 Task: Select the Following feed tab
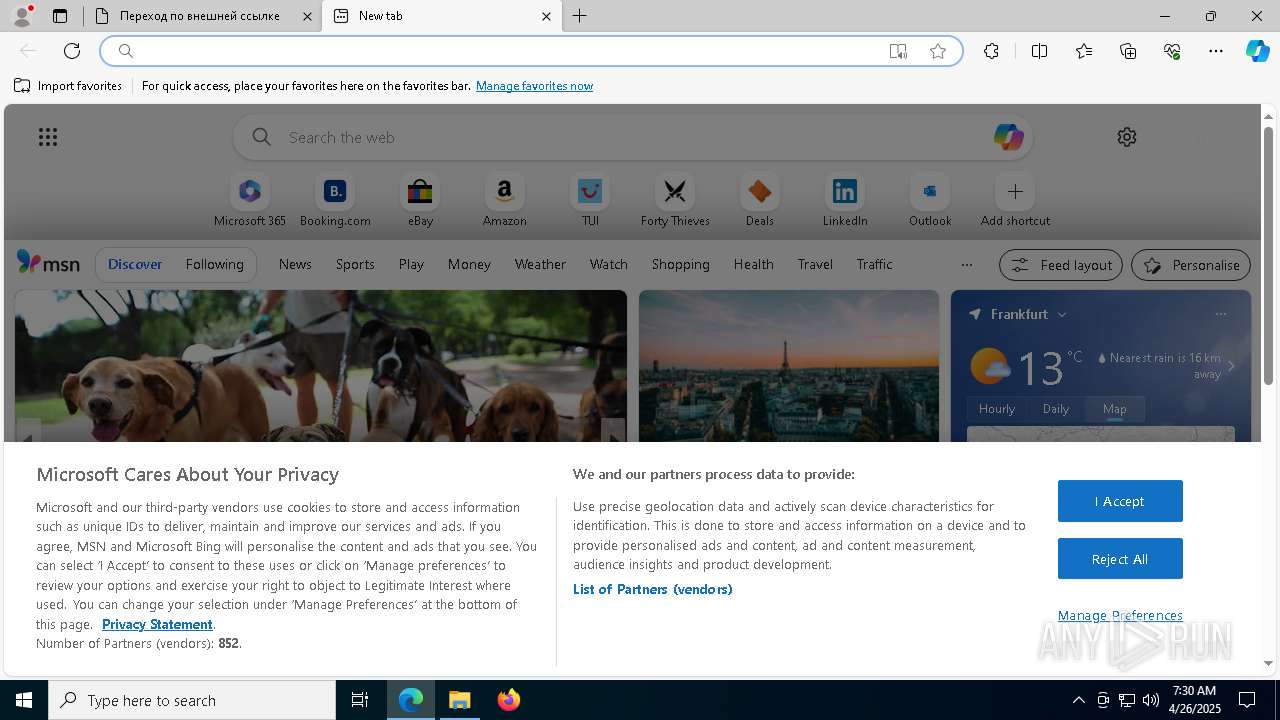[x=214, y=264]
